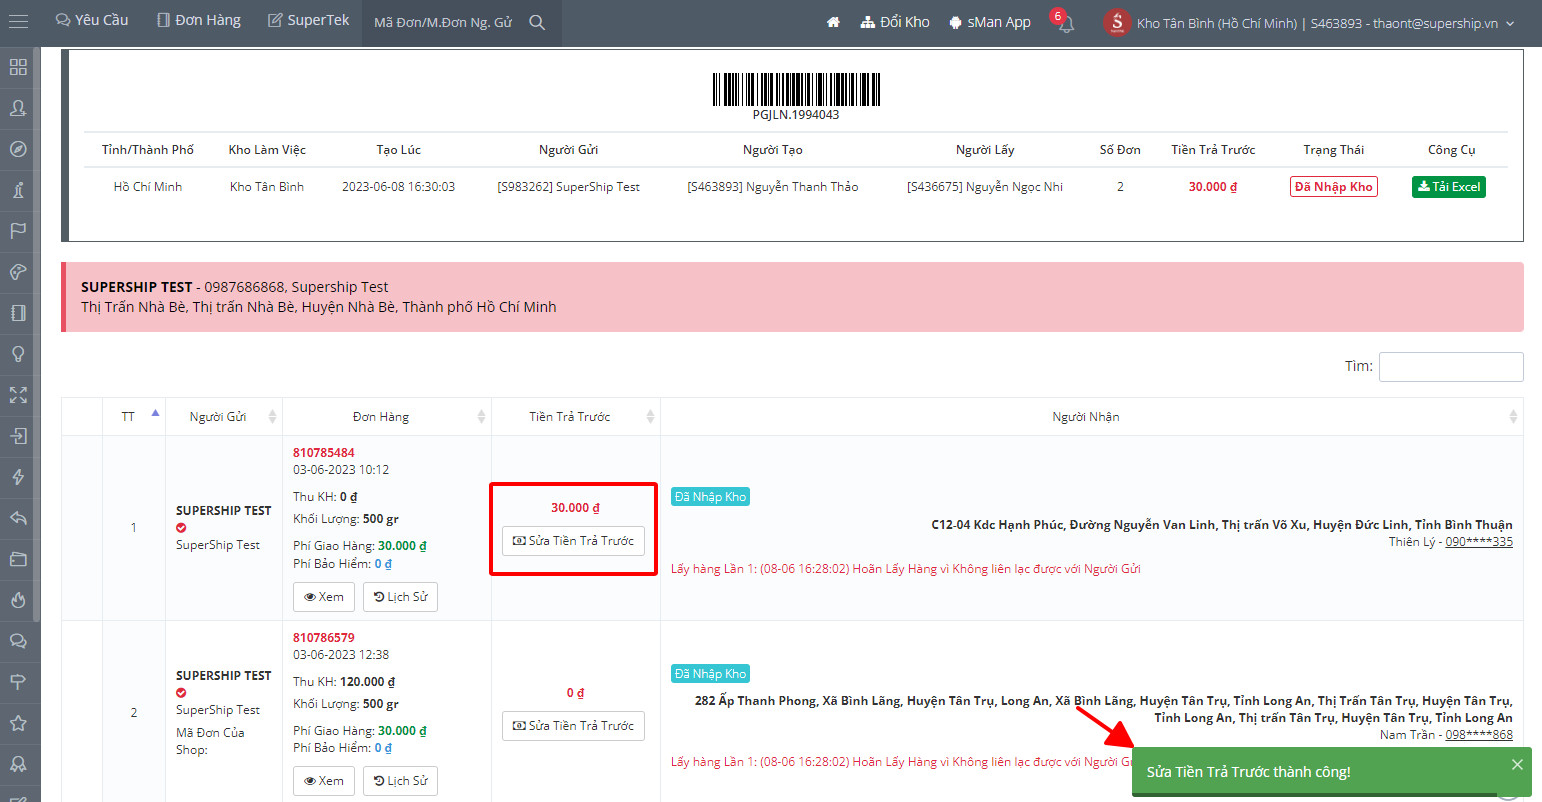The image size is (1542, 802).
Task: Open Lịch Sử for order 810785484
Action: click(400, 597)
